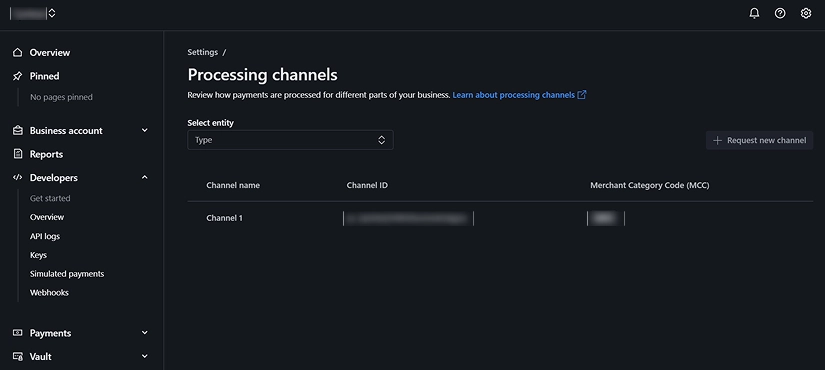Click the Vault card-lock icon
Viewport: 825px width, 370px height.
tap(17, 356)
